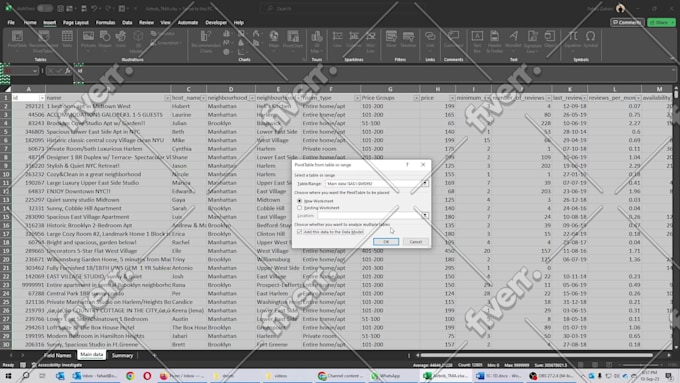This screenshot has width=680, height=383.
Task: Click OK in the PivotTable dialog
Action: (x=386, y=242)
